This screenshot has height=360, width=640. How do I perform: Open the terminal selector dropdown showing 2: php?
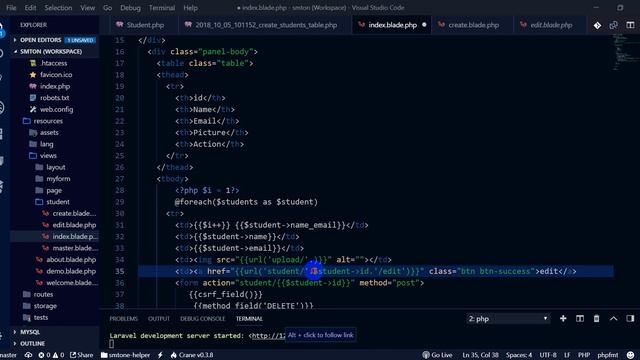[508, 318]
